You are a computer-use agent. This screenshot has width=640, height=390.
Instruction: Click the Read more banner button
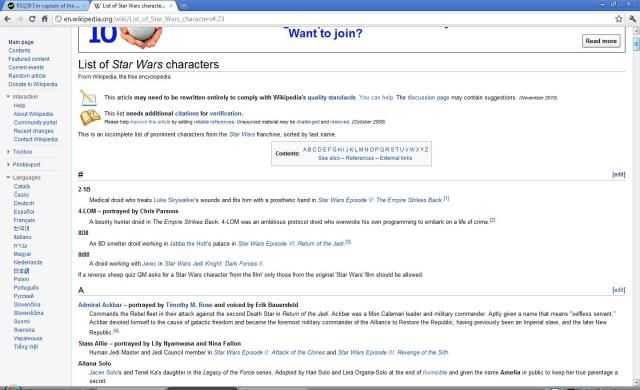(x=601, y=41)
